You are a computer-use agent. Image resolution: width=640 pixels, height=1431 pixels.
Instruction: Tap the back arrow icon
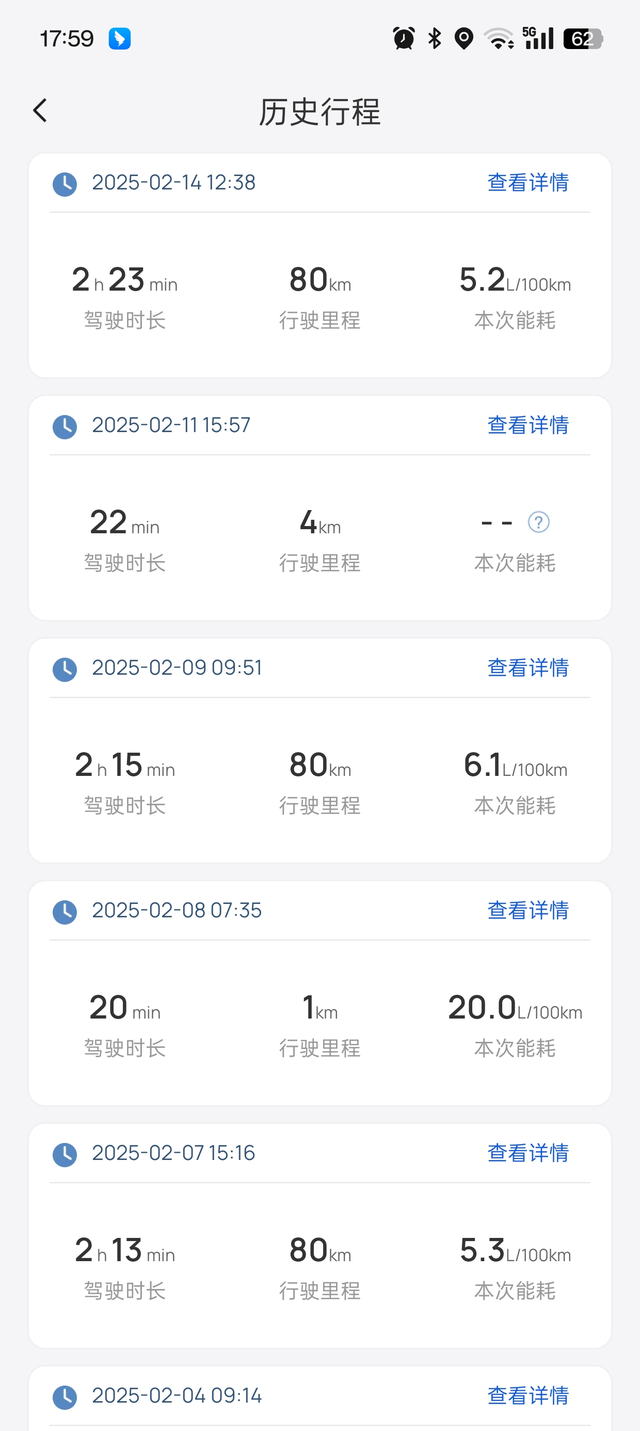click(40, 111)
